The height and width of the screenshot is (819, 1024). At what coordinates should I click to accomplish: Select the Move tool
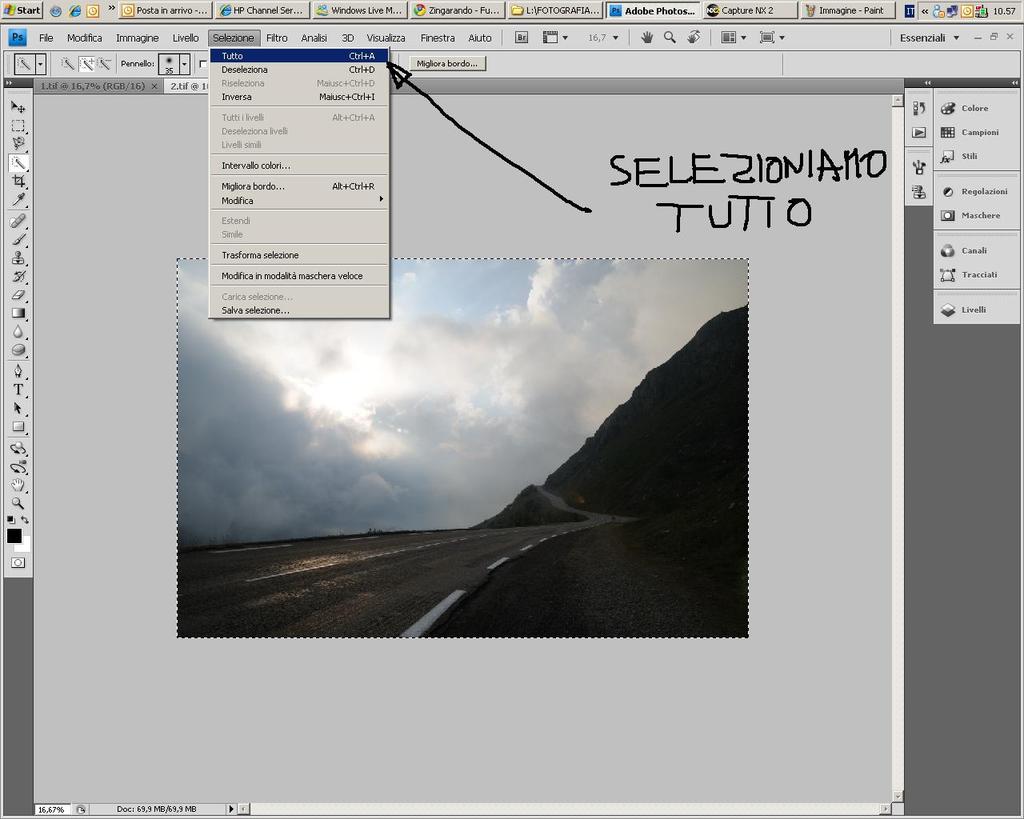point(18,107)
